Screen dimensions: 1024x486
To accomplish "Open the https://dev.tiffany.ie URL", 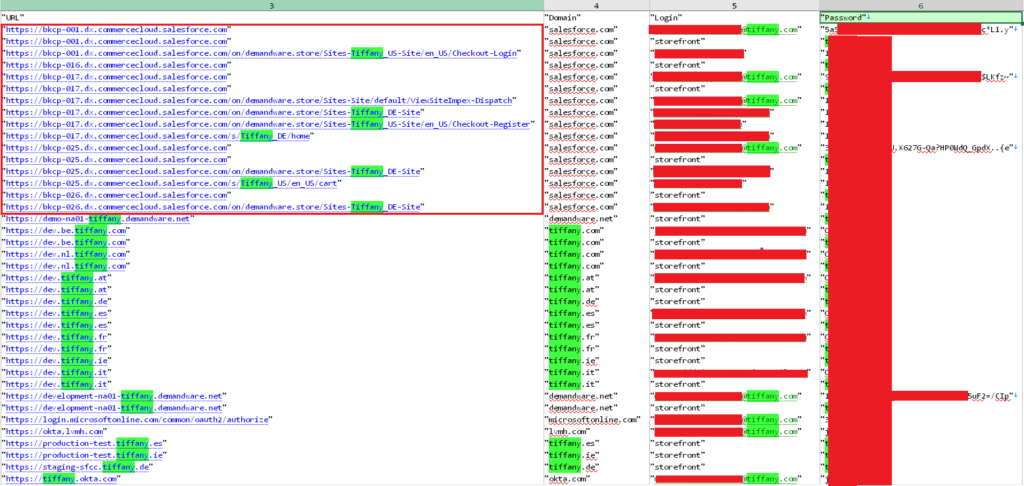I will [x=57, y=361].
